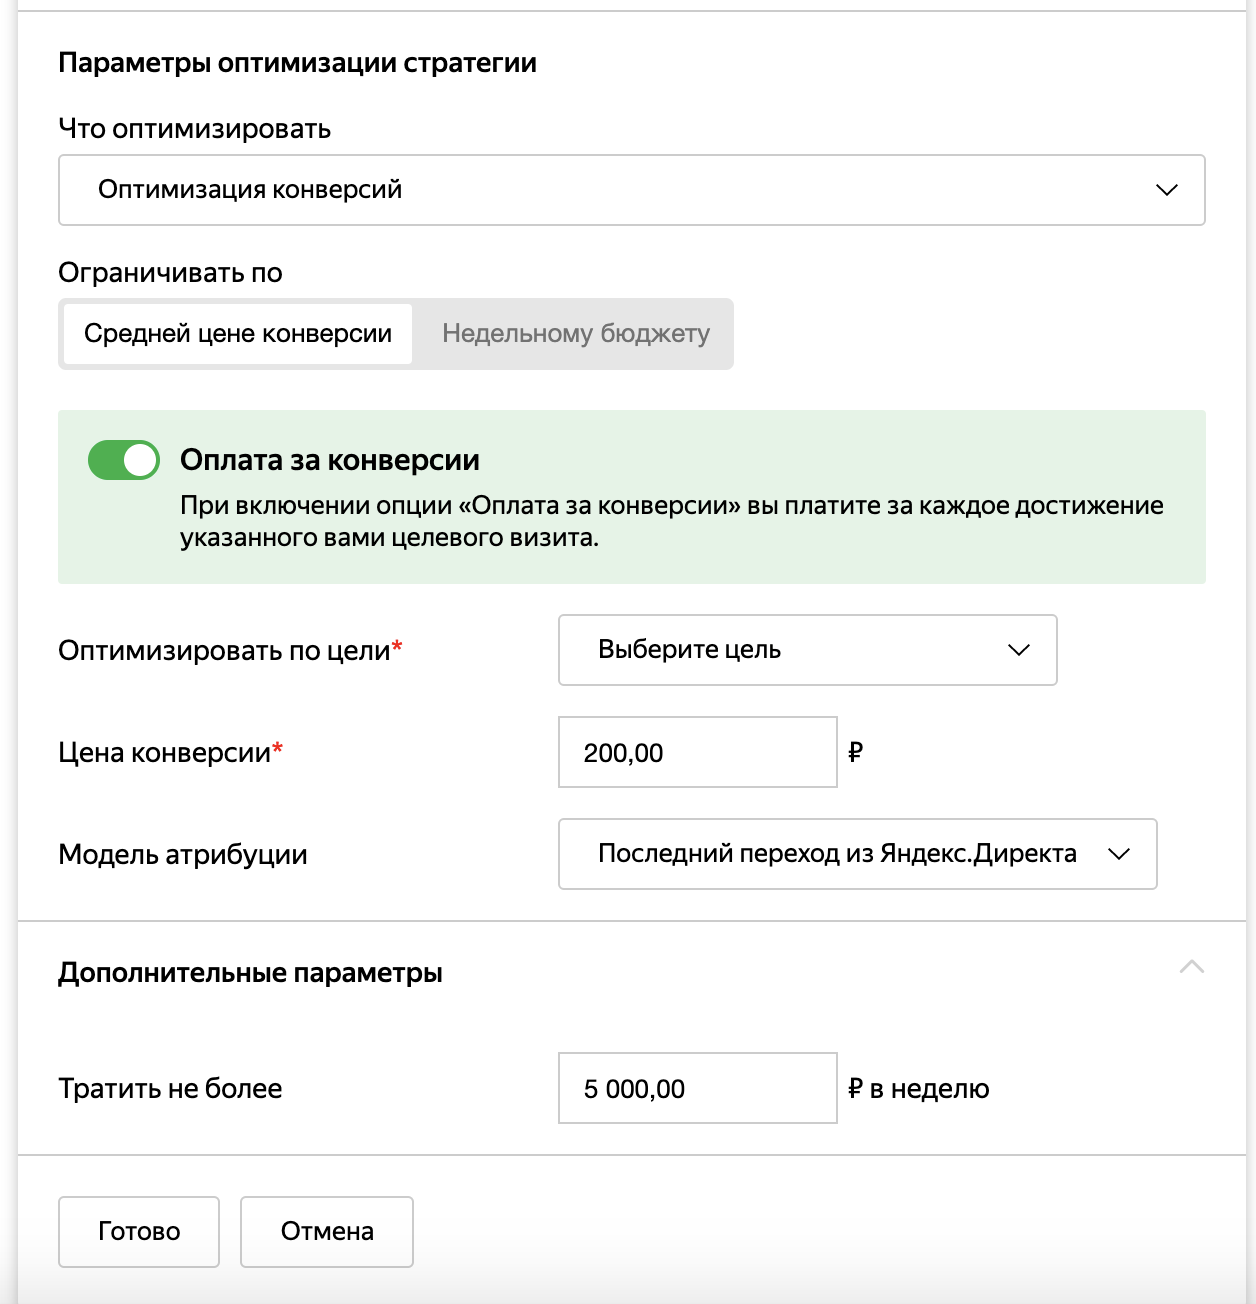Click the chevron next to Последний переход из Яндекс.Директа
The image size is (1256, 1304).
coord(1119,854)
